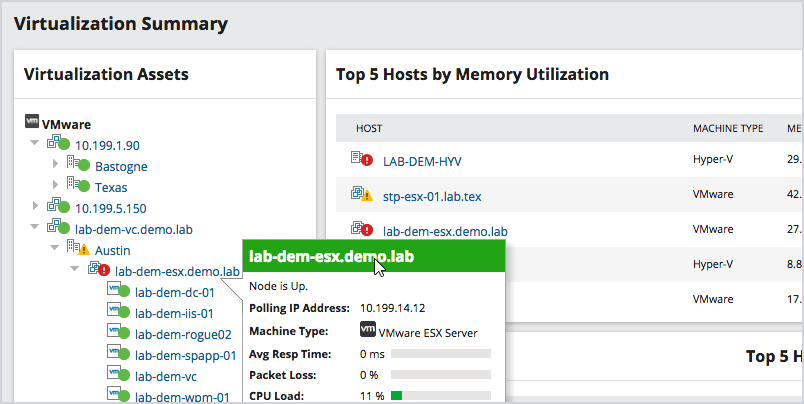Click the MACHINE TYPE column header
Screen dimensions: 804x404
tap(728, 128)
